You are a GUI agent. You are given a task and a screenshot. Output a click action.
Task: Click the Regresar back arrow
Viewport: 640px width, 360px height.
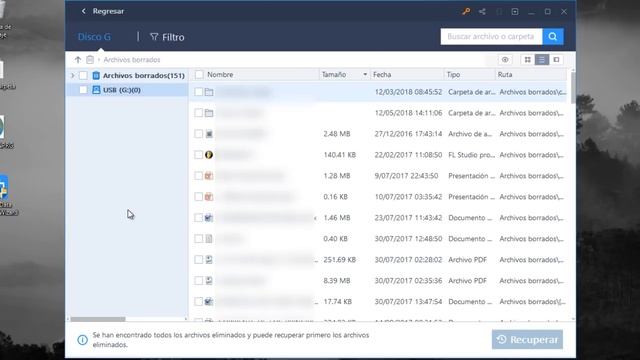84,11
